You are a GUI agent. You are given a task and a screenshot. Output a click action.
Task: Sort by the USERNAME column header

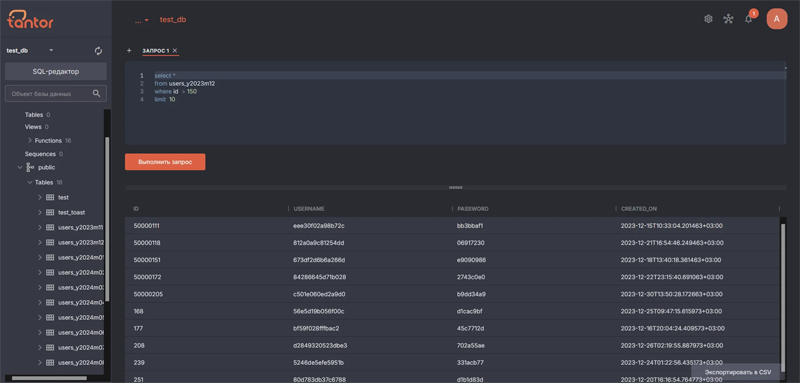tap(309, 209)
